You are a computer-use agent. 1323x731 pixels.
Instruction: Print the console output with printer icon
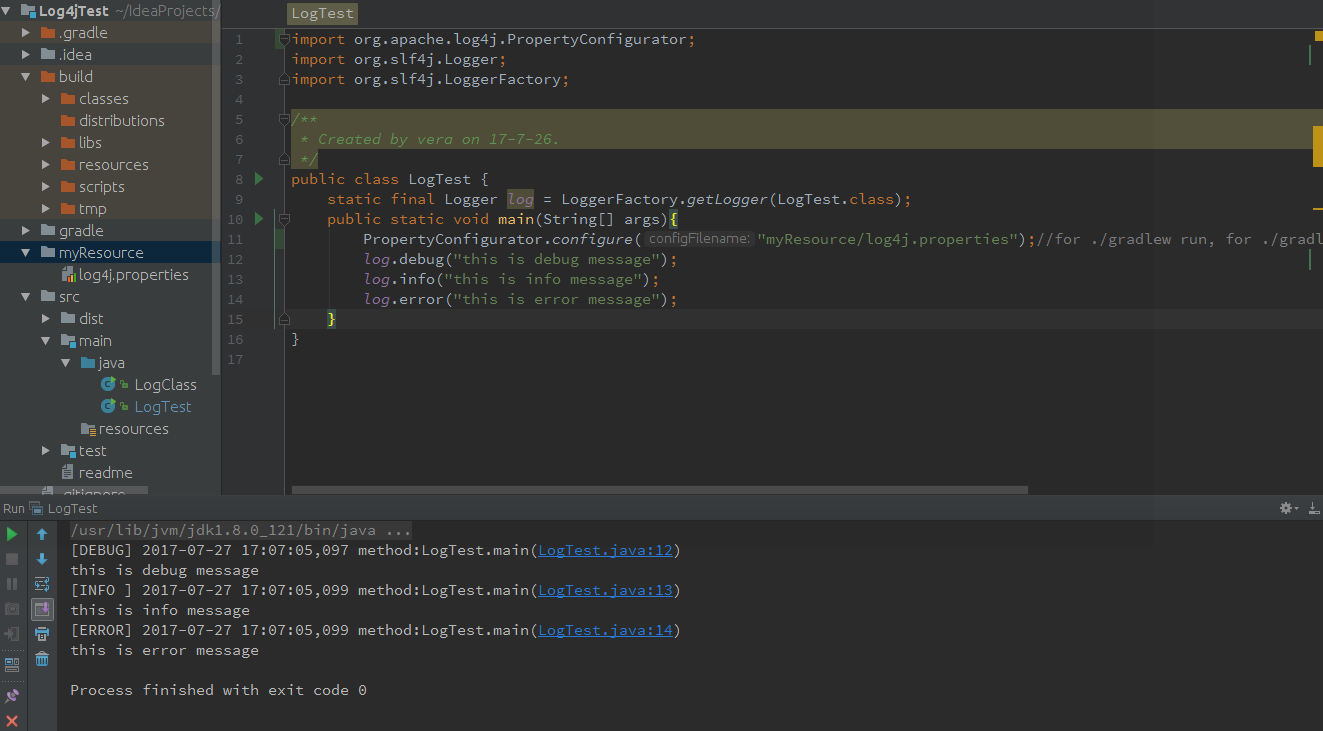point(42,634)
